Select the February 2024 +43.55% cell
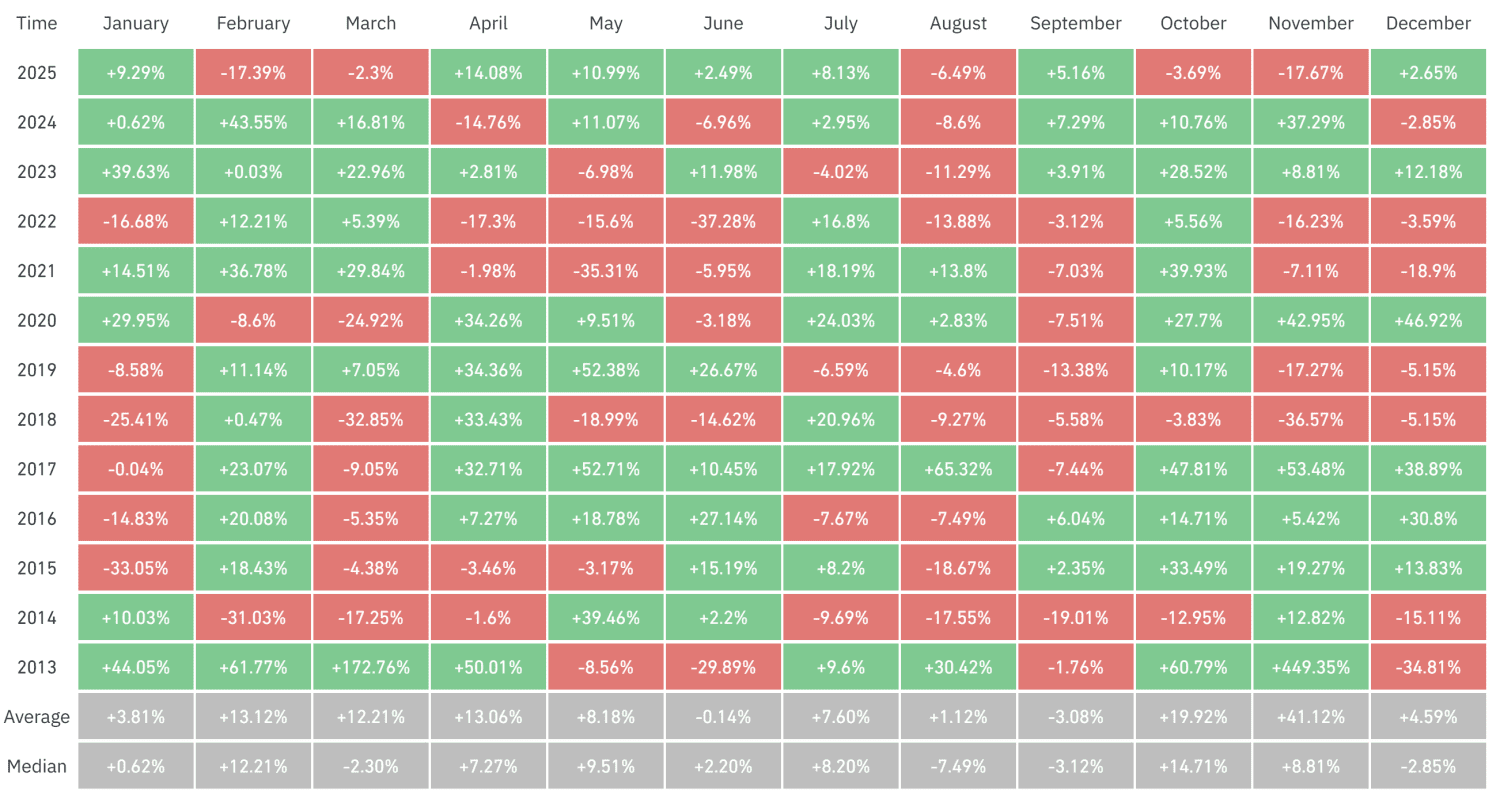1500x795 pixels. point(253,122)
